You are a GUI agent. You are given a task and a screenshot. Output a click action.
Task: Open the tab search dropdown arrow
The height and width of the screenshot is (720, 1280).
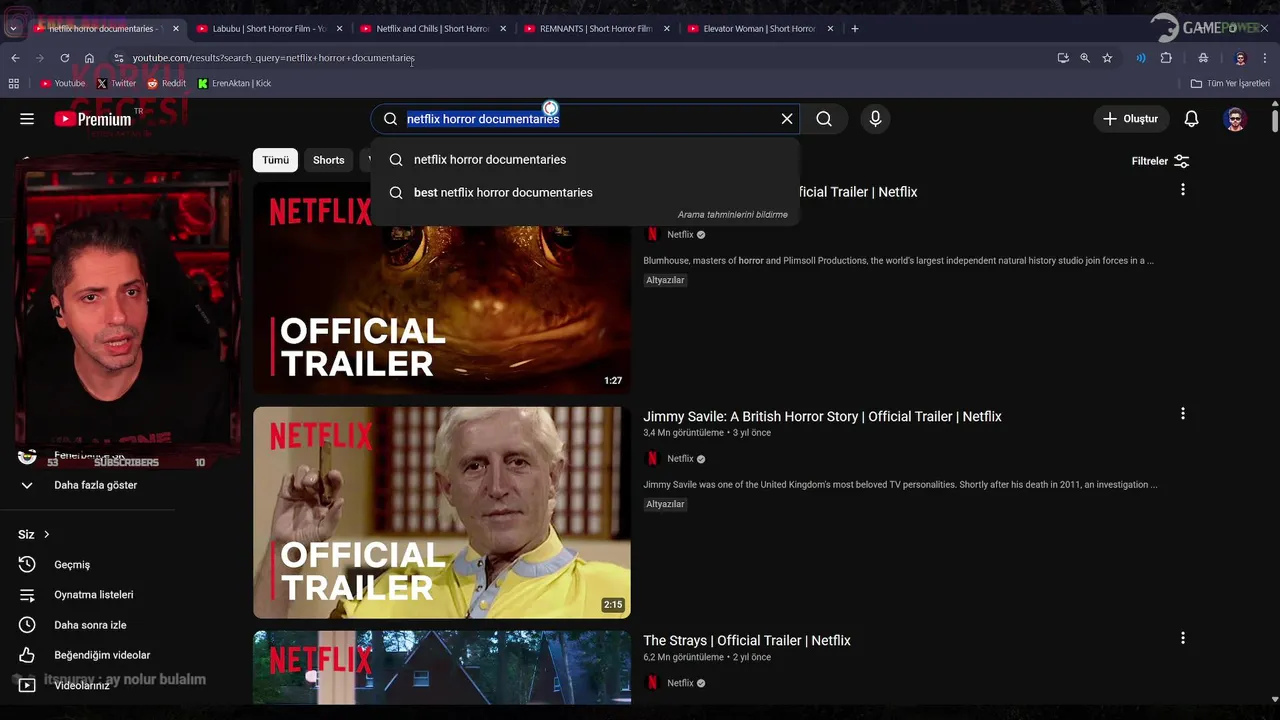[x=13, y=29]
